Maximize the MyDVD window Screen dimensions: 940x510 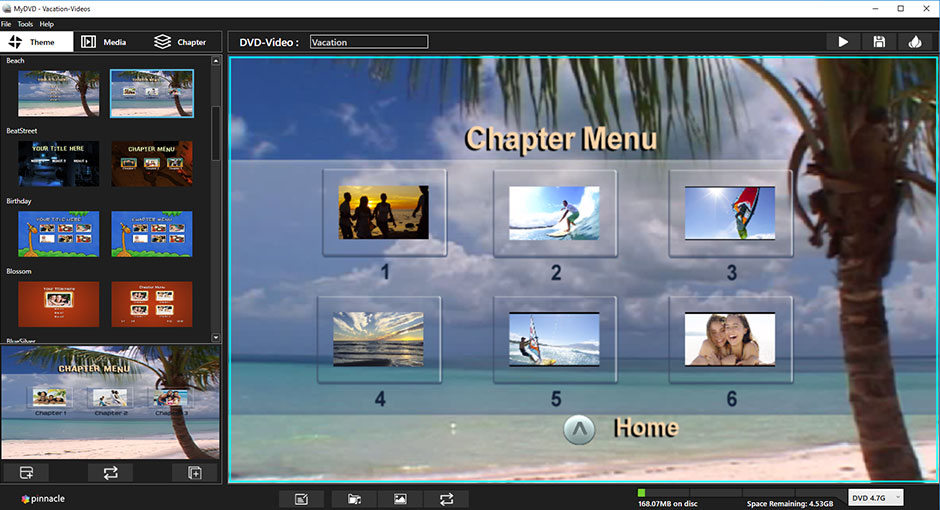point(900,8)
